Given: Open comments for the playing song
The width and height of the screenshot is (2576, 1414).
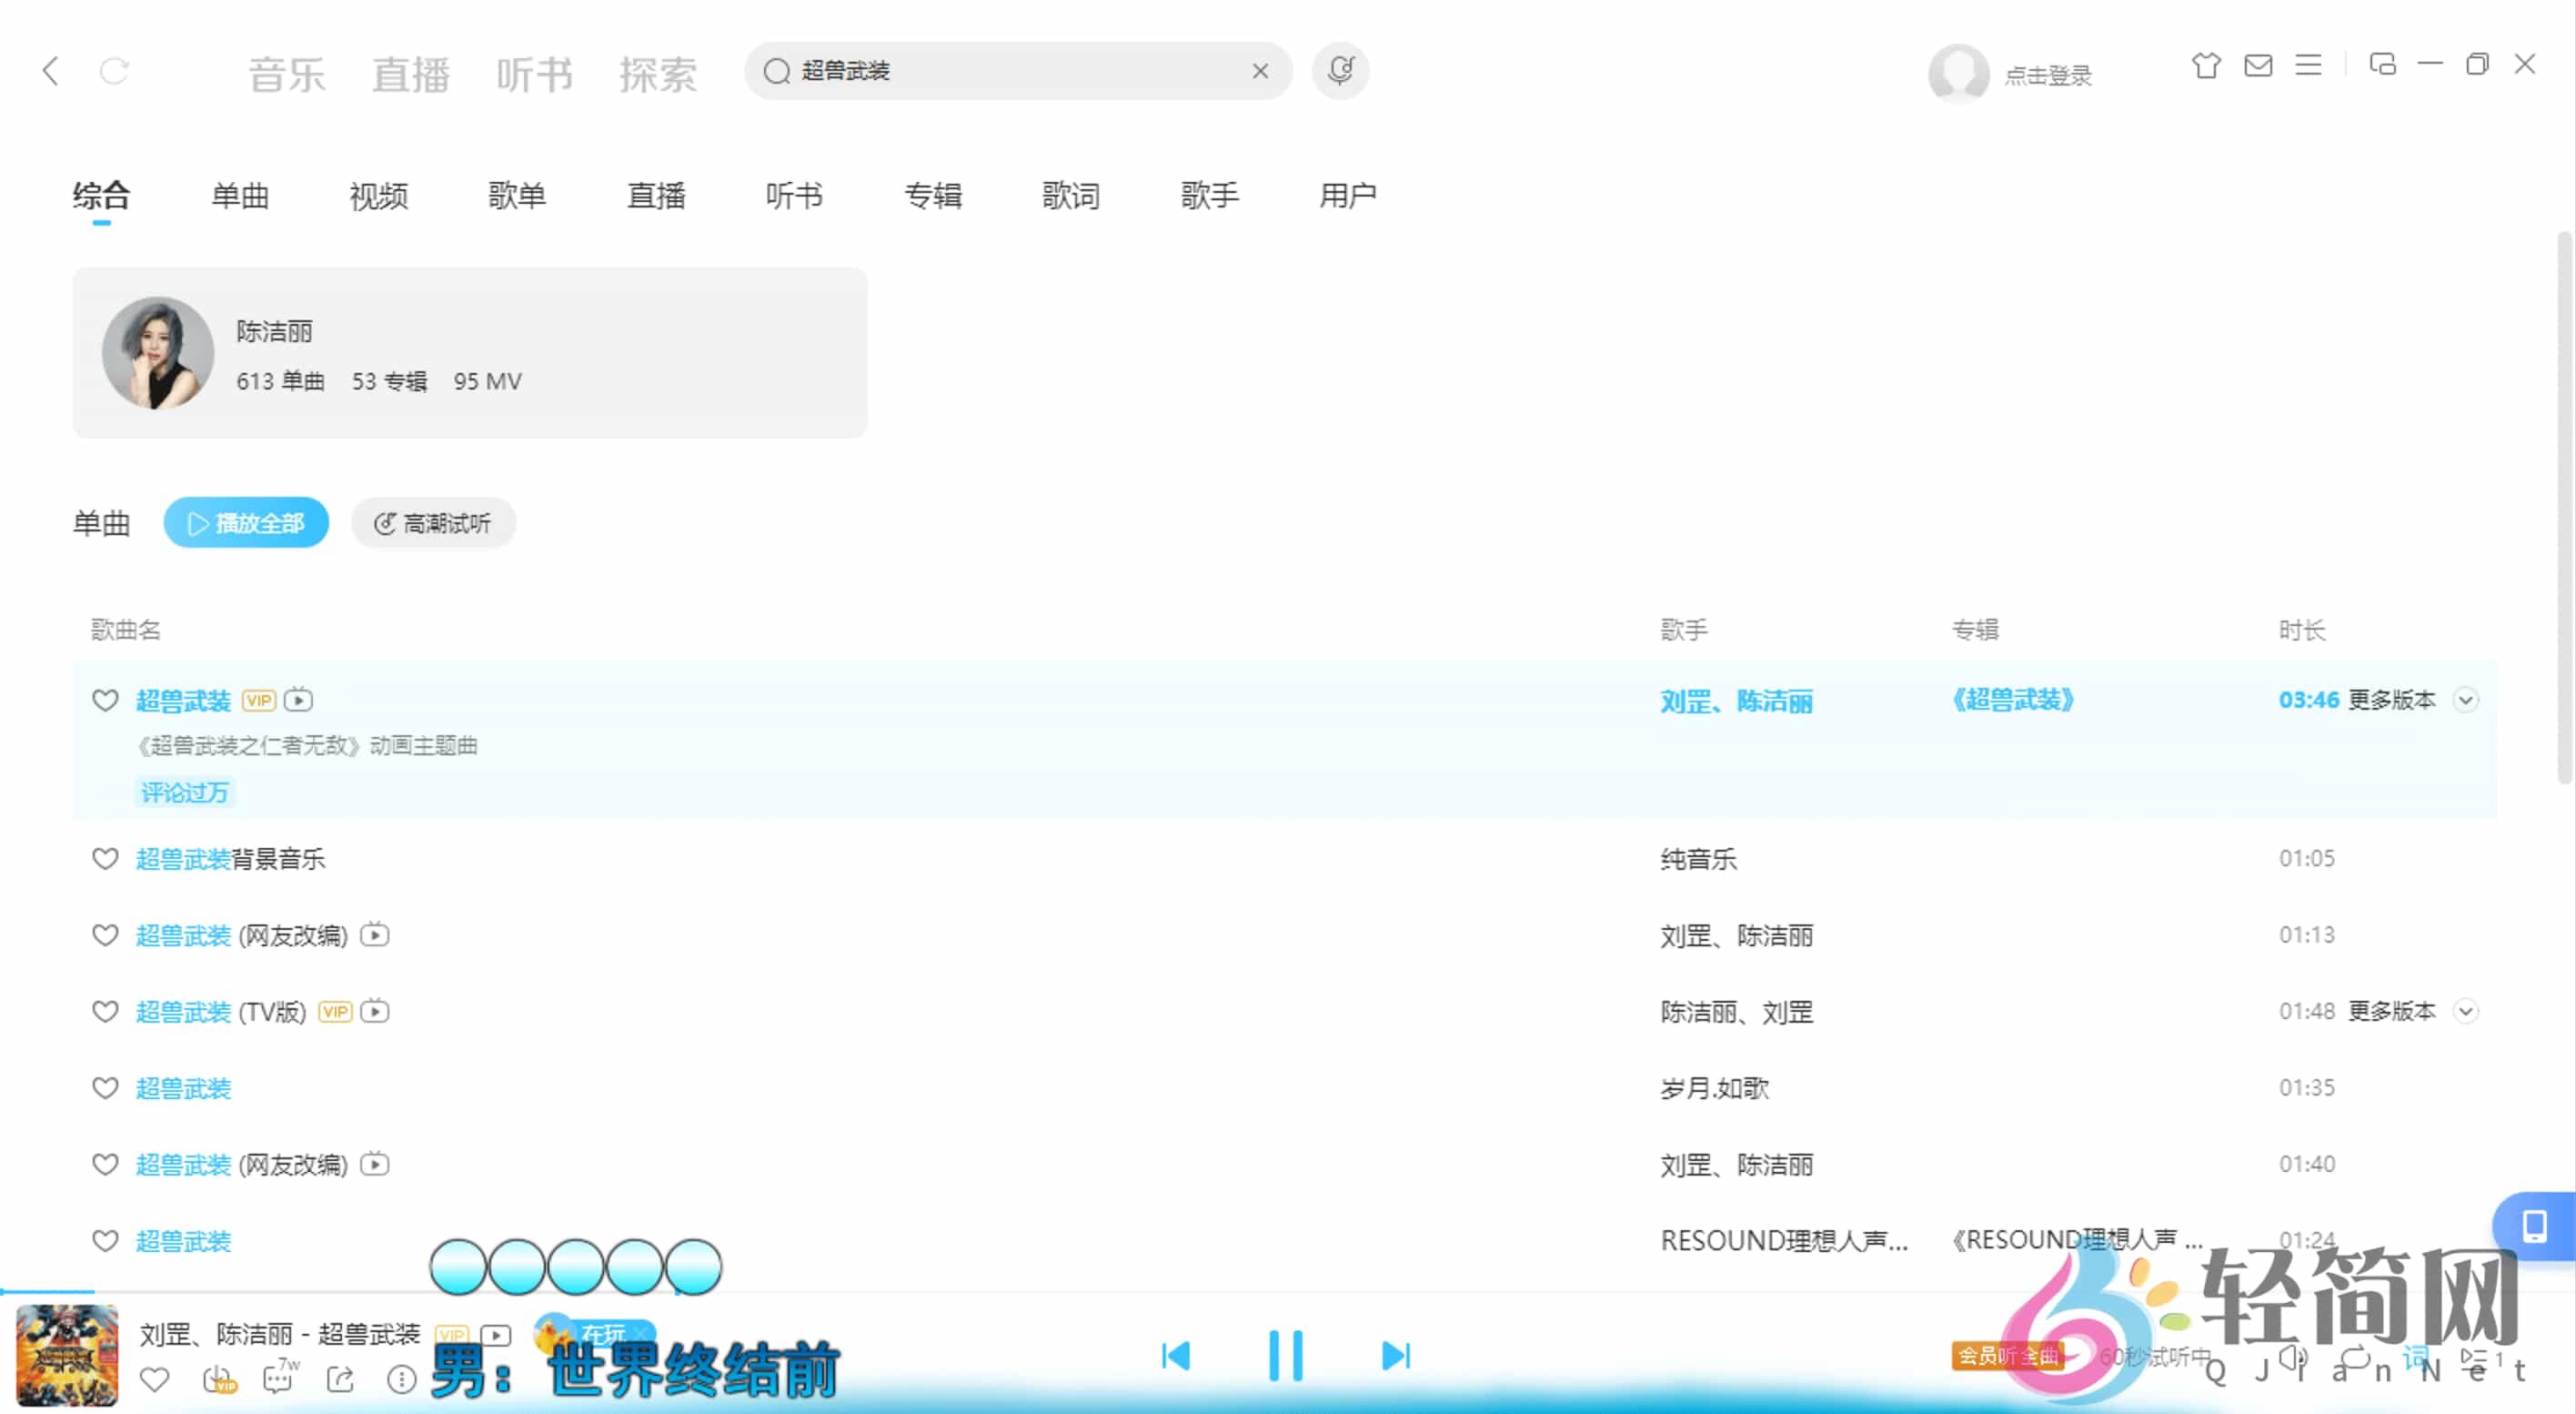Looking at the screenshot, I should [x=278, y=1379].
